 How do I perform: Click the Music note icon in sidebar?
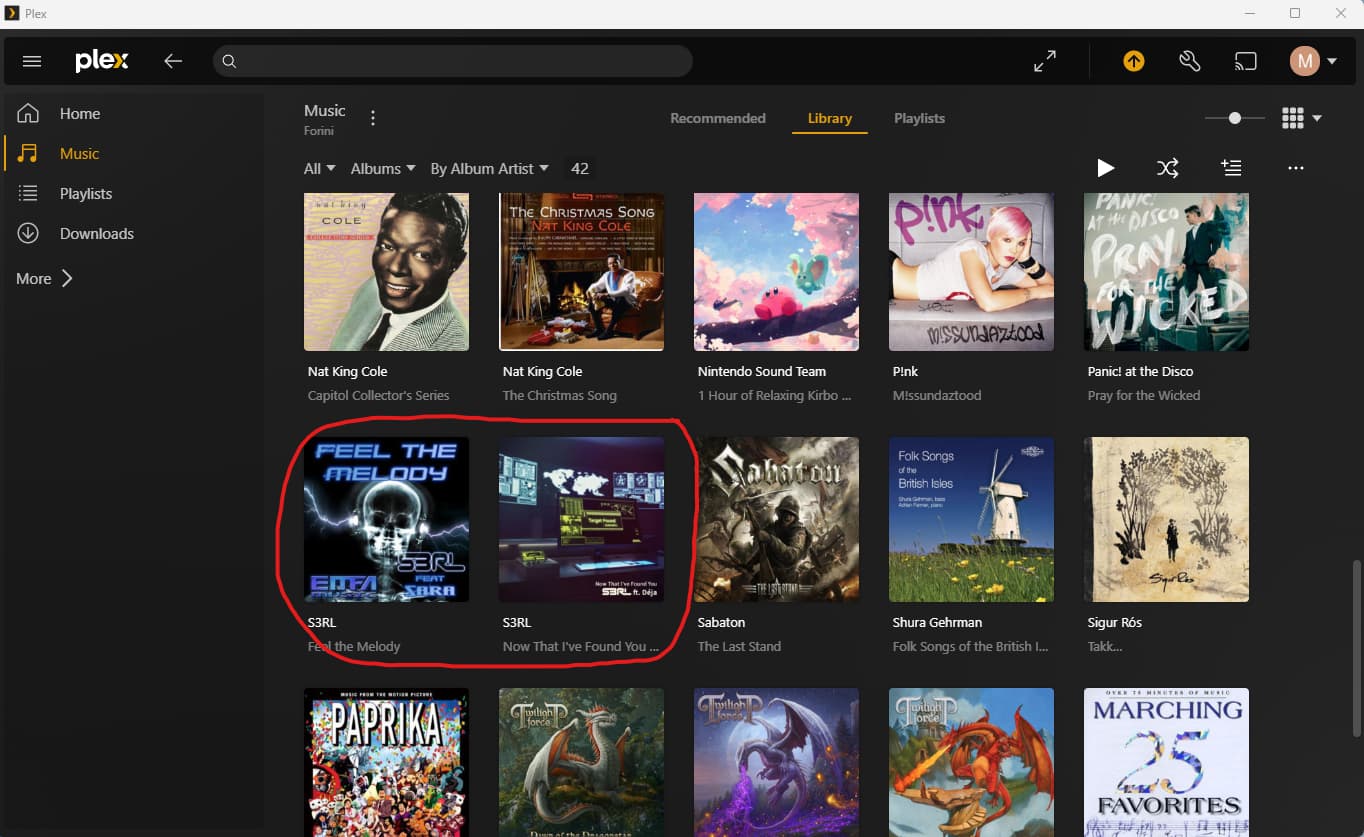click(28, 153)
